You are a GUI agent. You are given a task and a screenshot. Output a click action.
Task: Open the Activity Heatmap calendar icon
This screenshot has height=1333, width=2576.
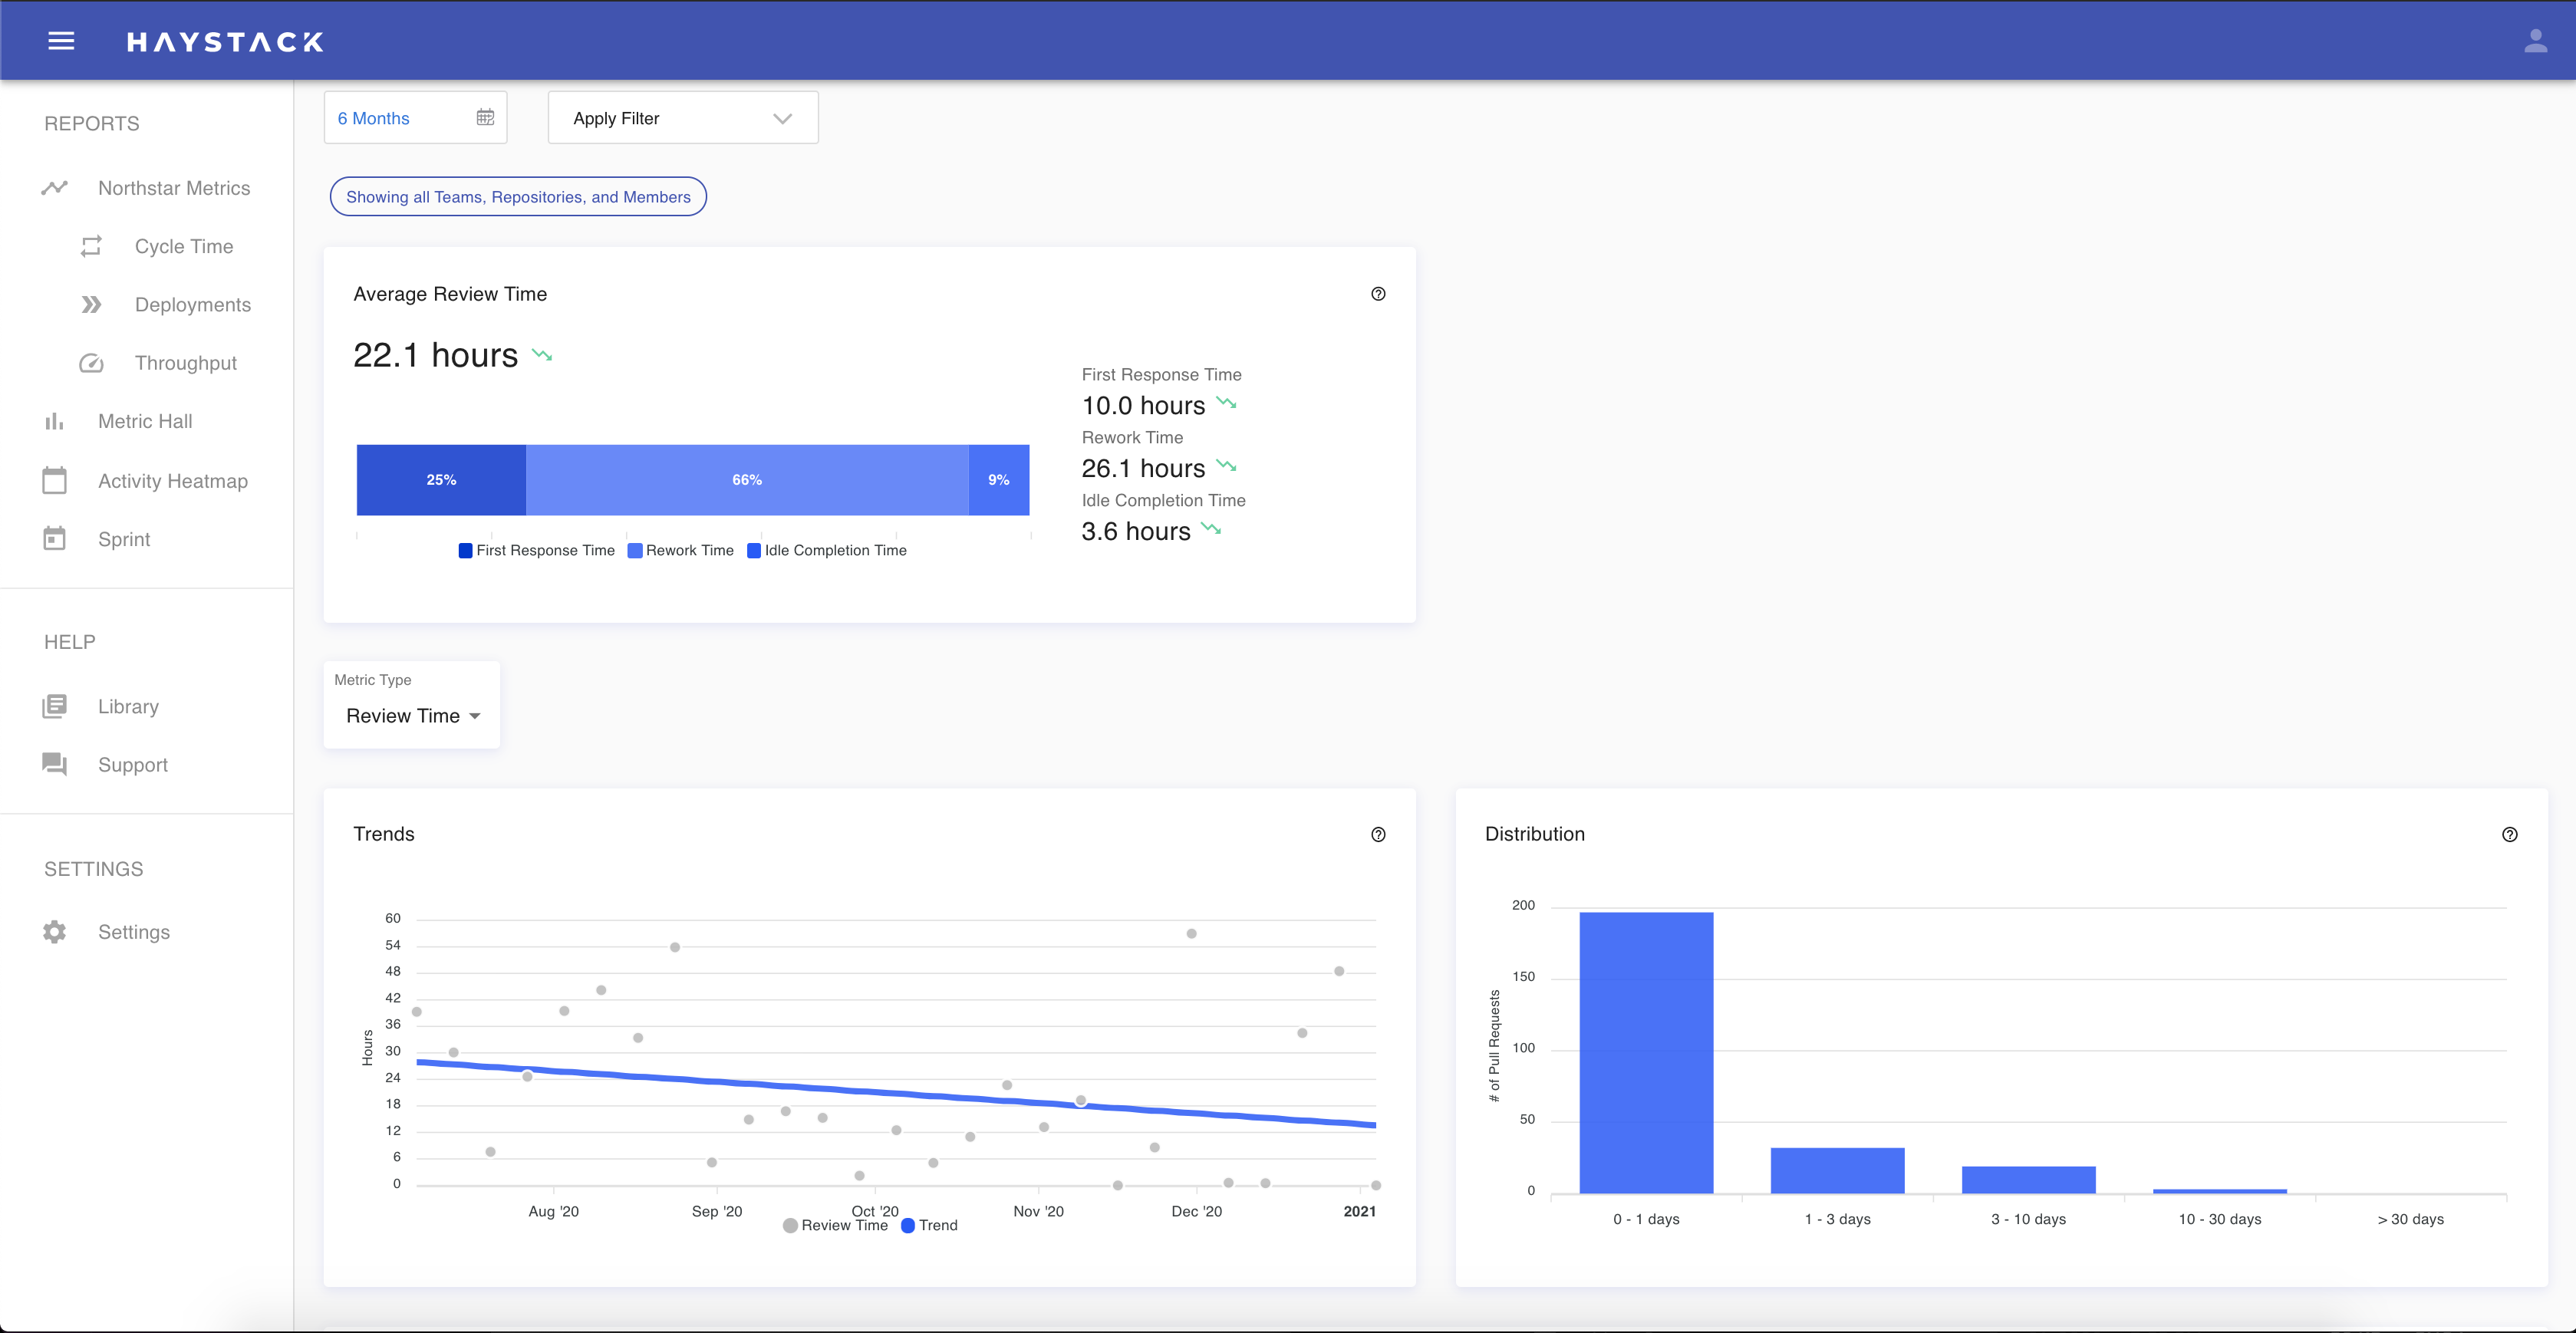[x=54, y=480]
